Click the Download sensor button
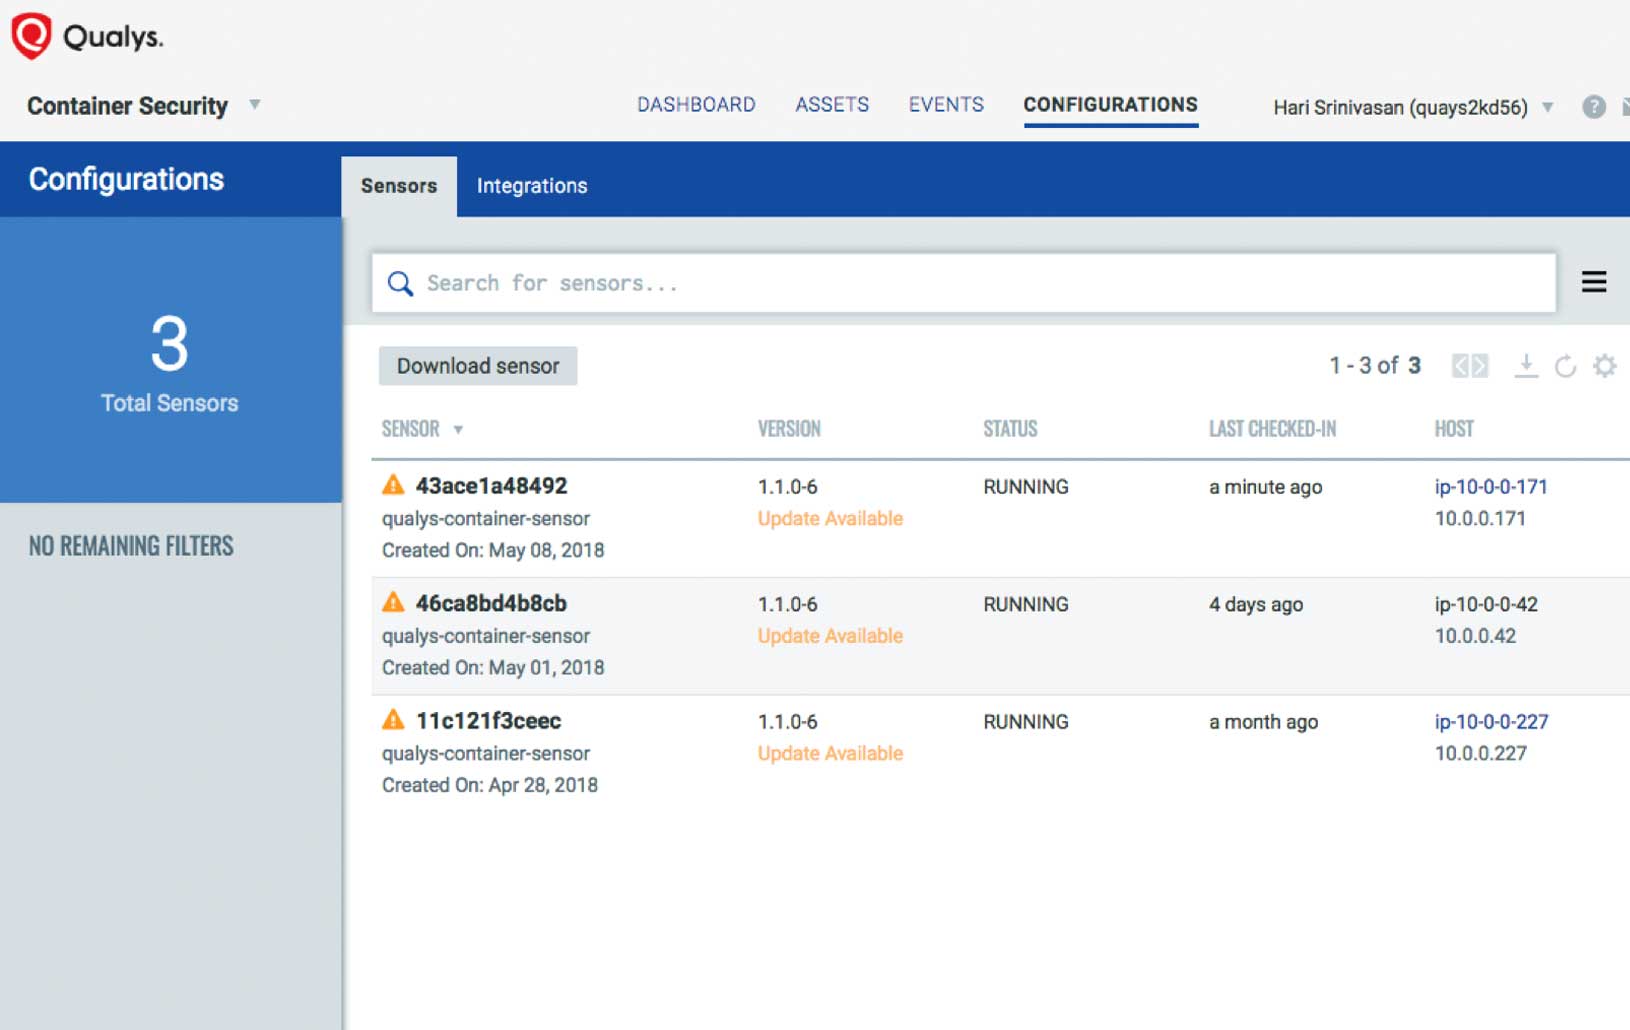This screenshot has width=1630, height=1030. coord(478,366)
